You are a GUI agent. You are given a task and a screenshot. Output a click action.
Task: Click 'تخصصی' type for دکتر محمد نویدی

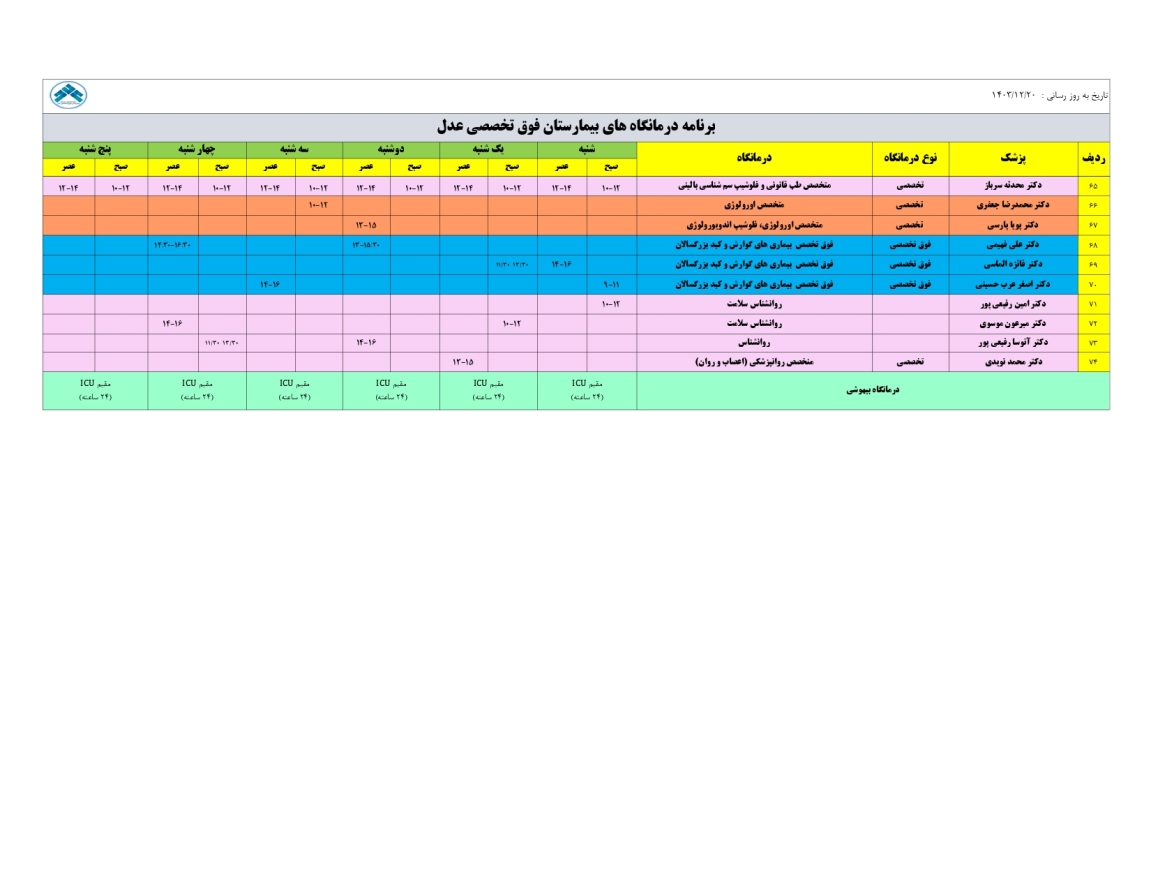910,362
